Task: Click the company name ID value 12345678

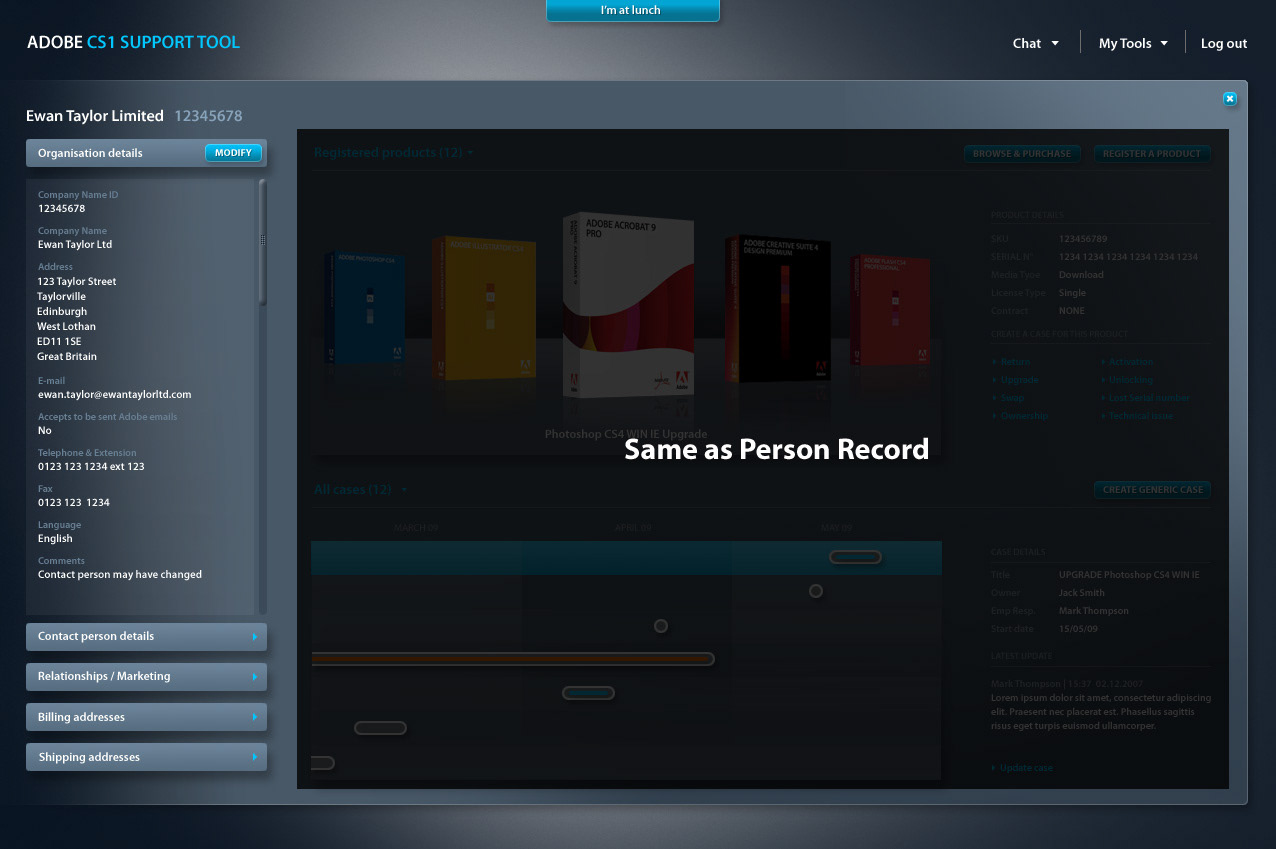Action: (61, 209)
